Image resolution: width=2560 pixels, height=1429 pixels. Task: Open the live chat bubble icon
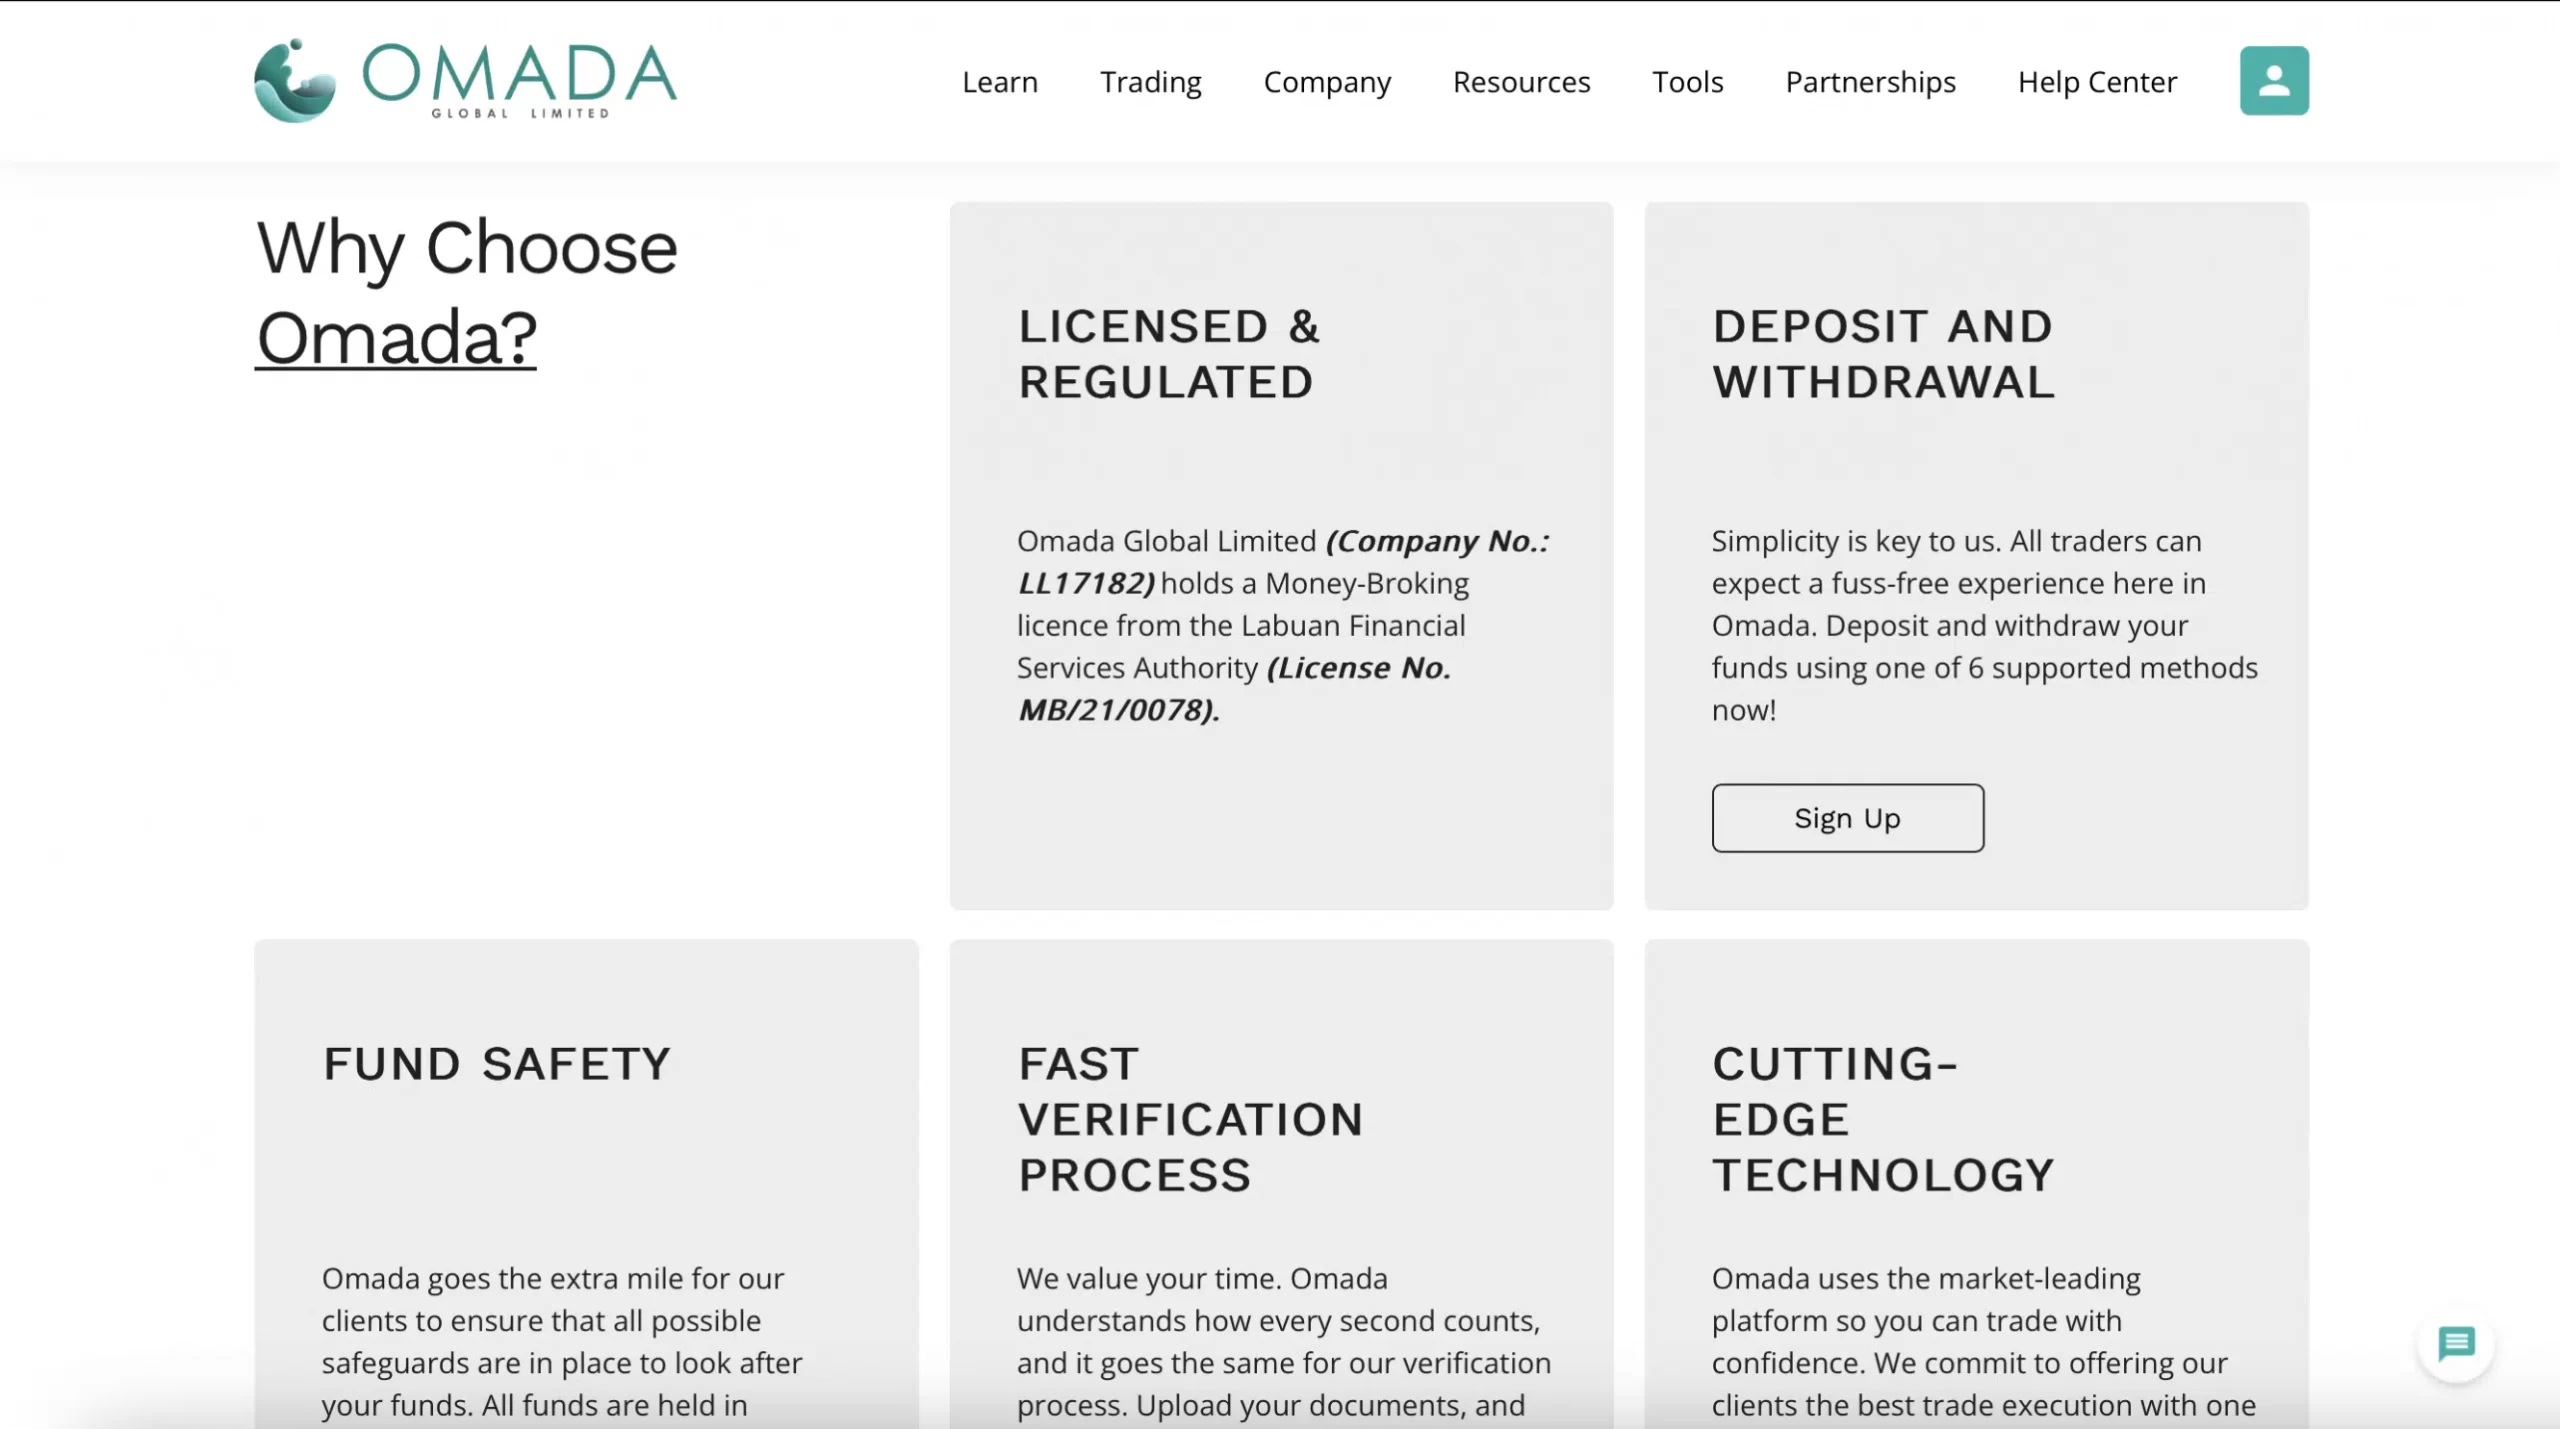pyautogui.click(x=2456, y=1344)
